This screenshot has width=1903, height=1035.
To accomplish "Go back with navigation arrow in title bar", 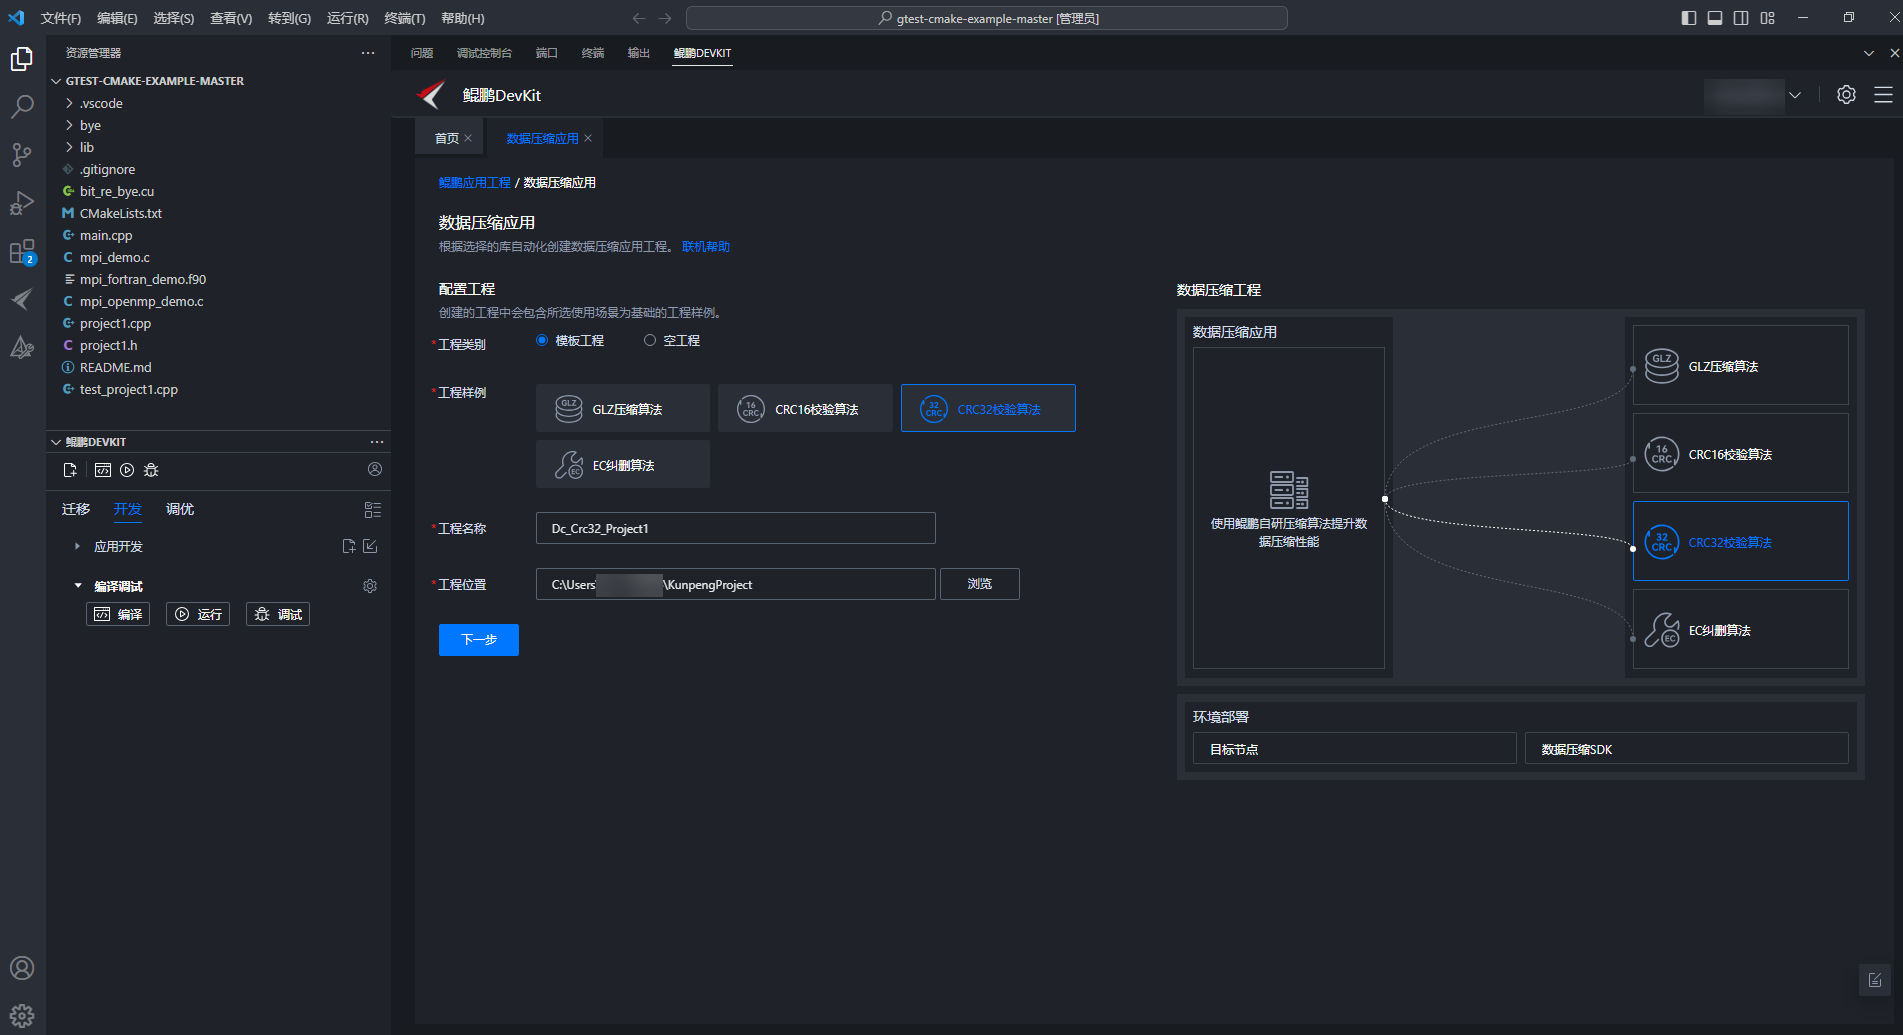I will [639, 18].
